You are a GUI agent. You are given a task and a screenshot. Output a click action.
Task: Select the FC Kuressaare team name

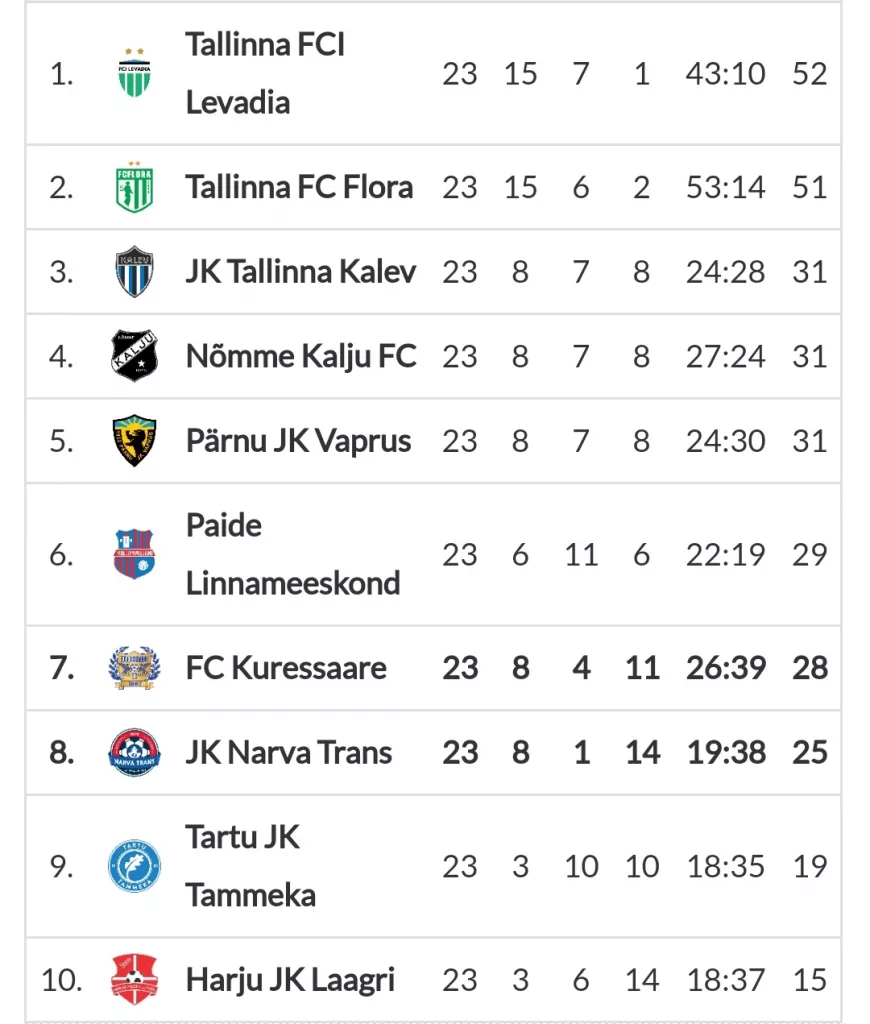286,668
